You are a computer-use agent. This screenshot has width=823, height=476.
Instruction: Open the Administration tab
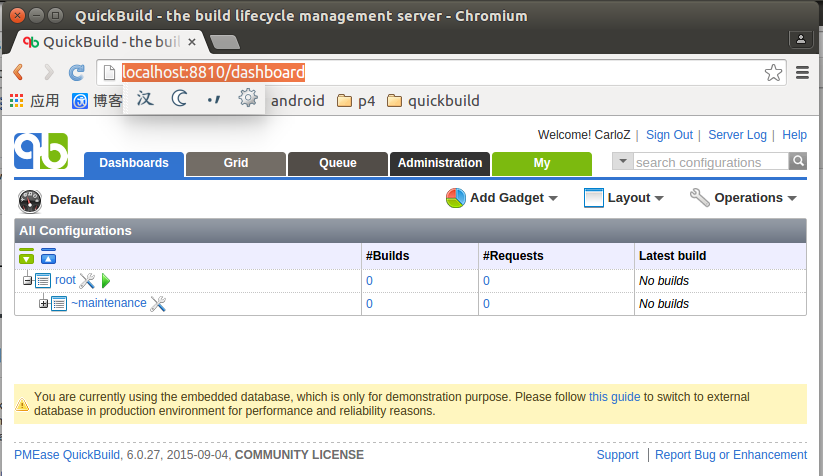[x=440, y=163]
